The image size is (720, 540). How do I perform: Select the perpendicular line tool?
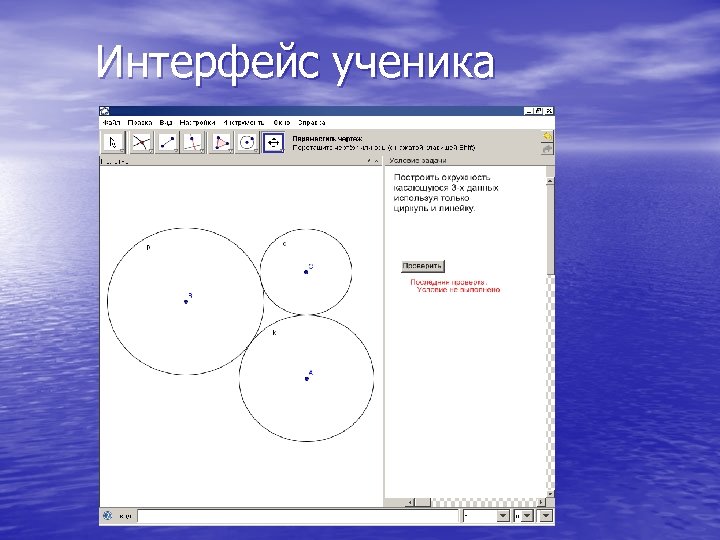(193, 142)
